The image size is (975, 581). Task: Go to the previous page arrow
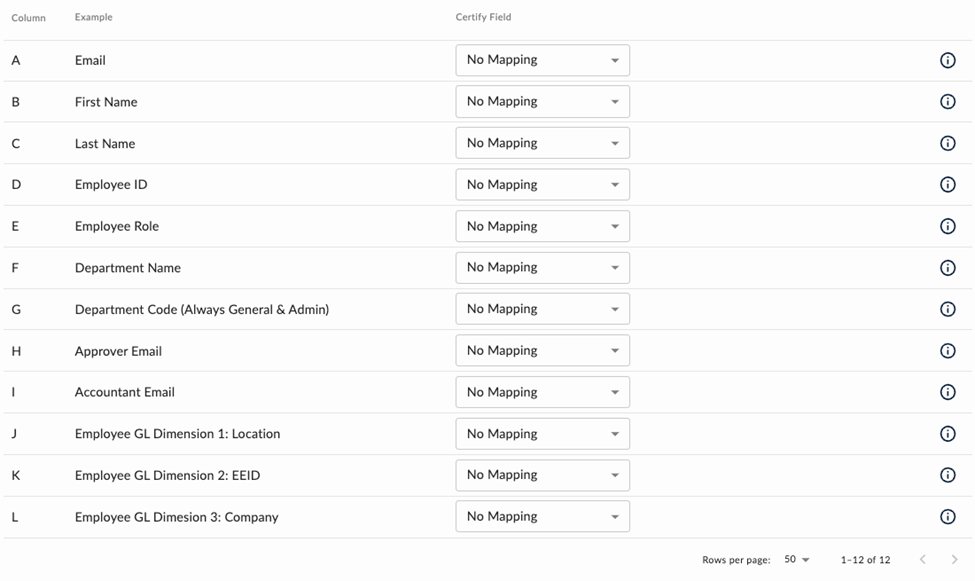click(922, 560)
